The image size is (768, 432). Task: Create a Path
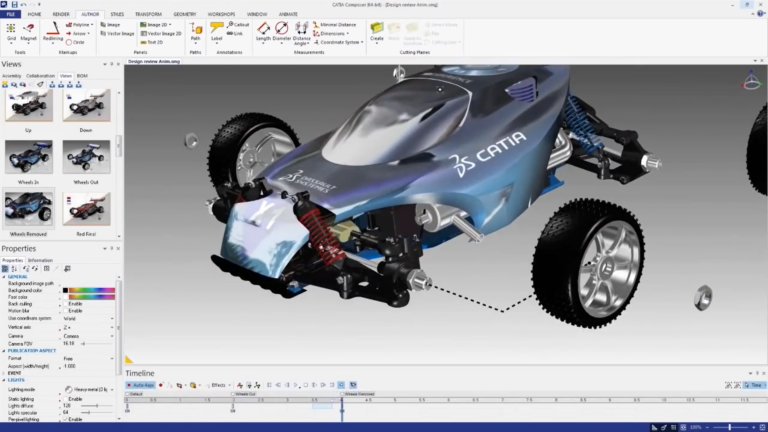point(195,32)
